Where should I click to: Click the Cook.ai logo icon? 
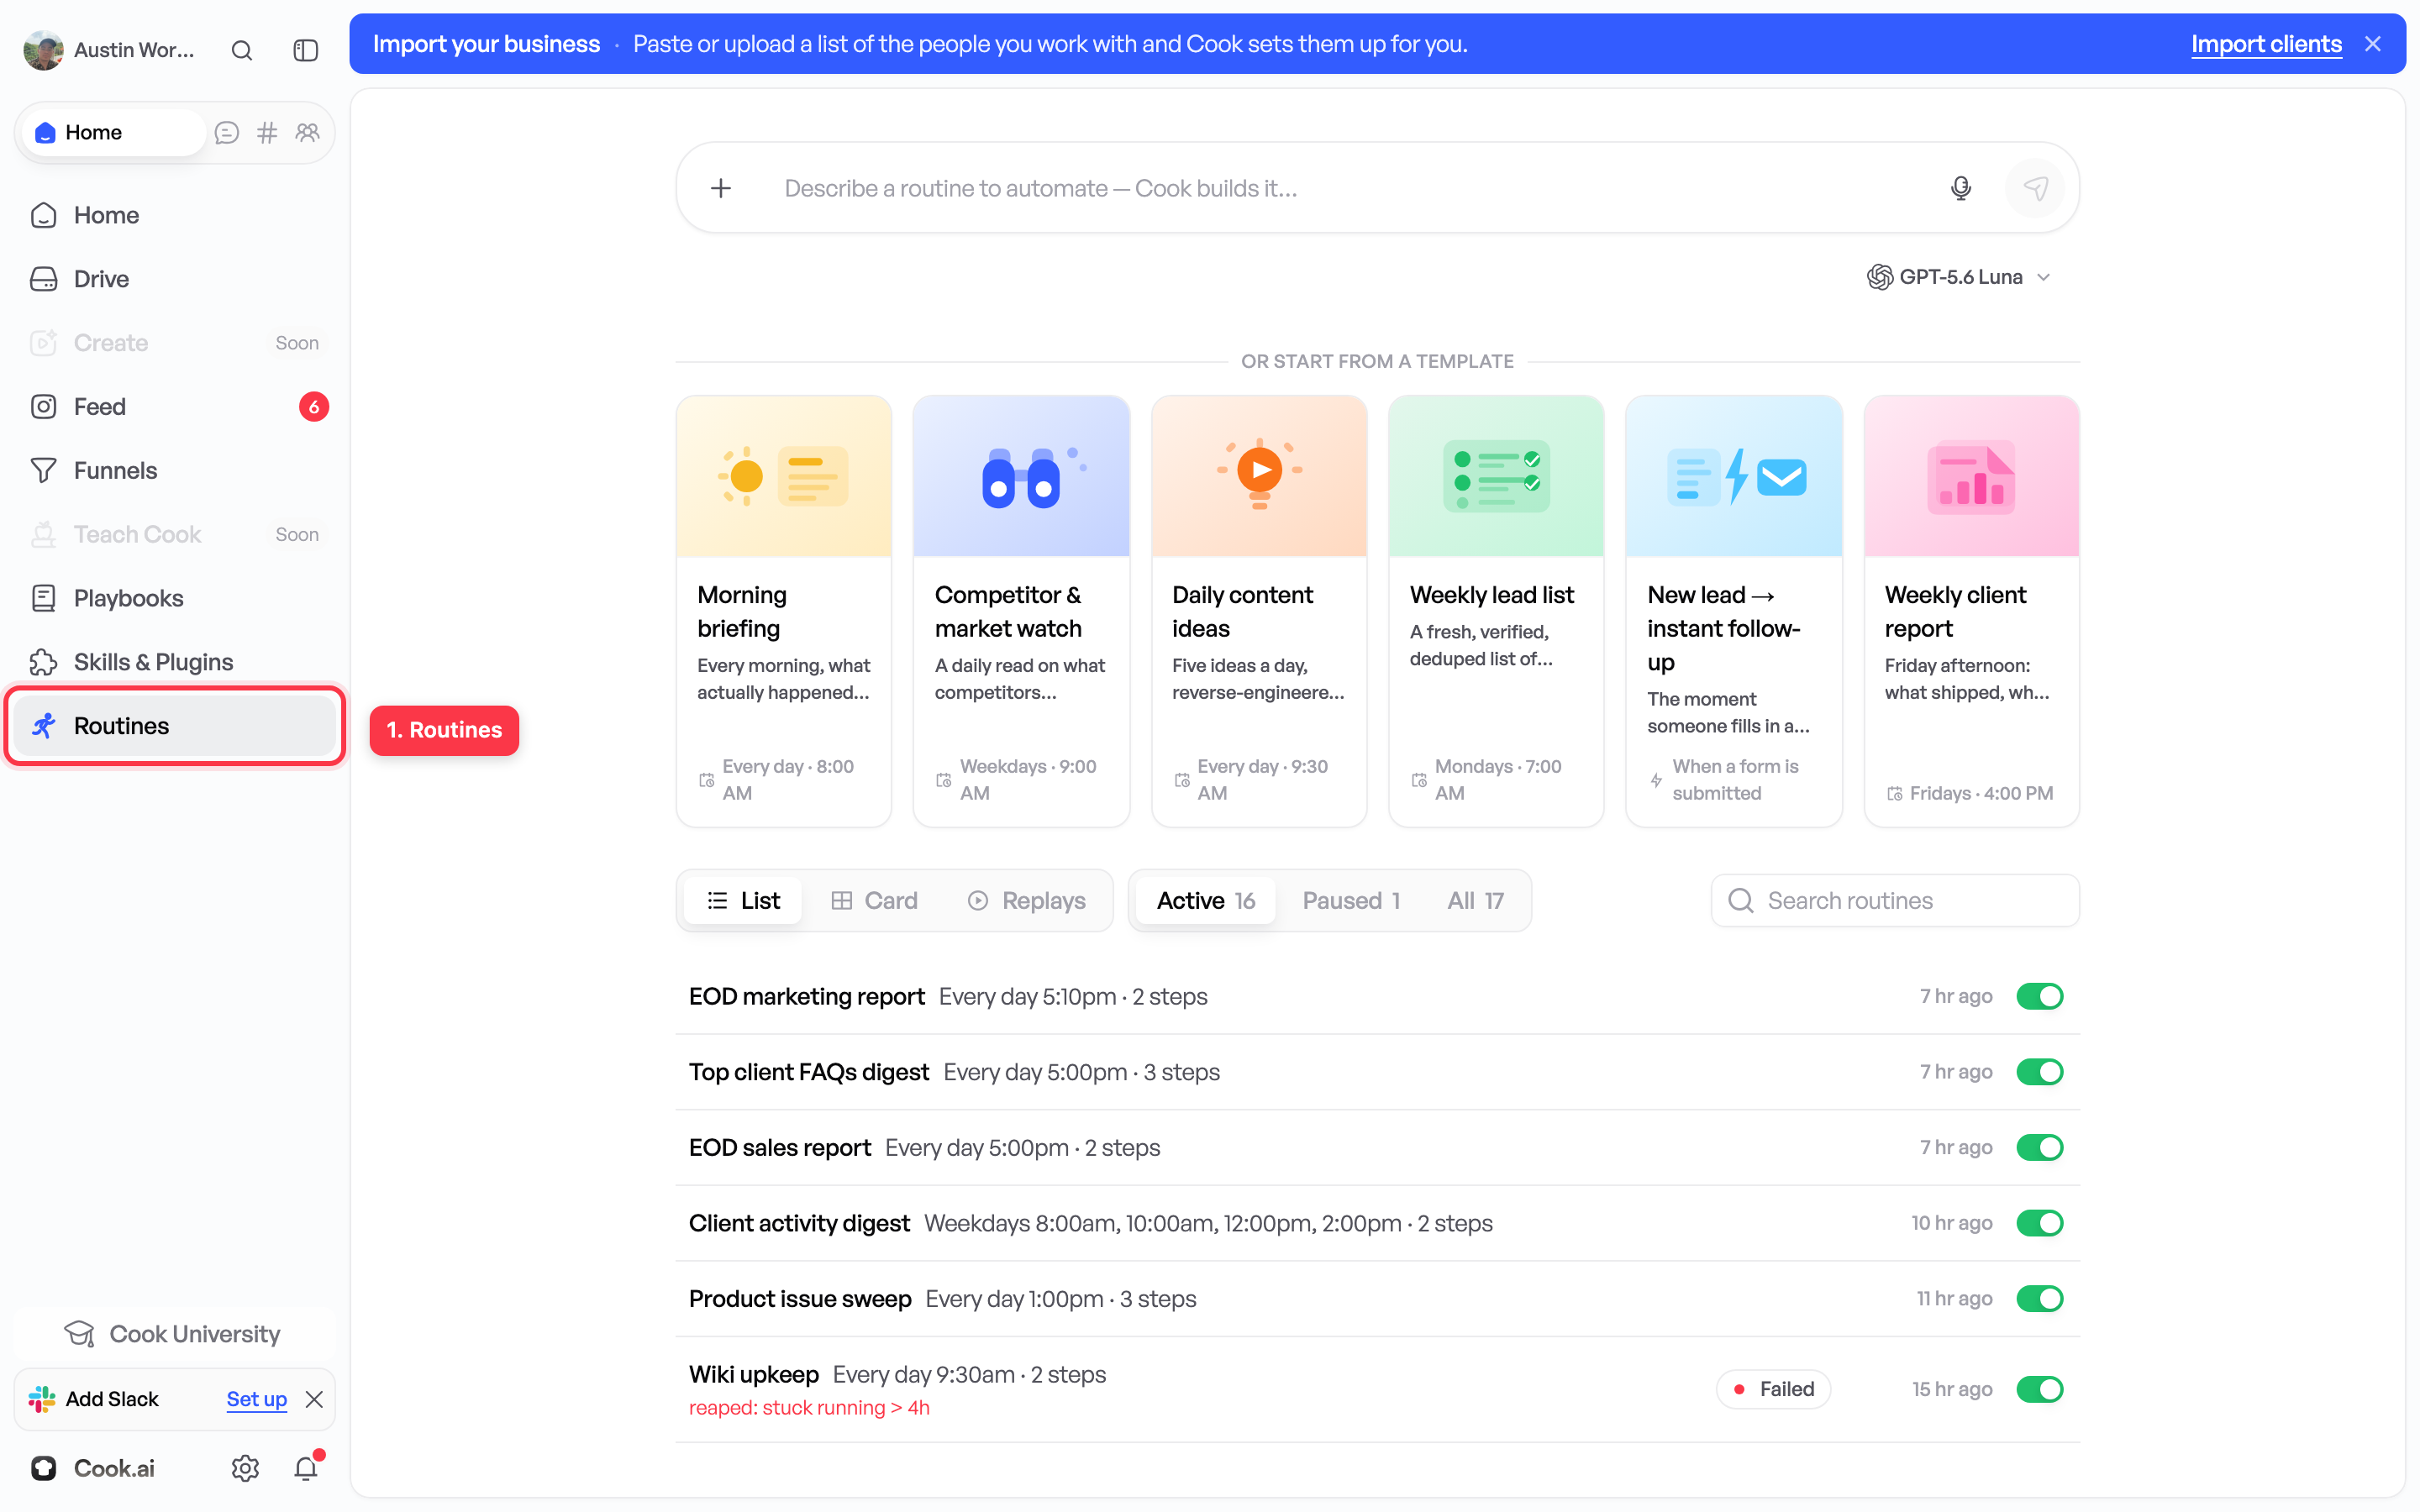point(44,1467)
